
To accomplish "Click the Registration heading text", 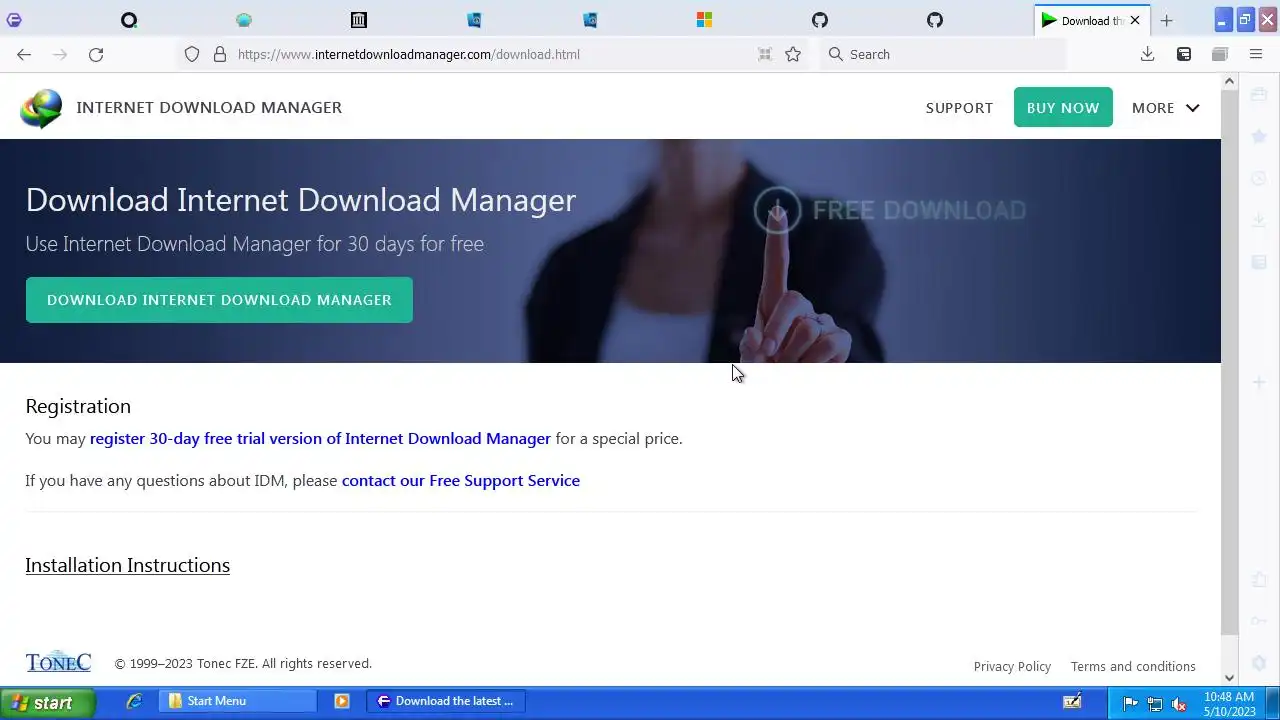I will point(78,406).
